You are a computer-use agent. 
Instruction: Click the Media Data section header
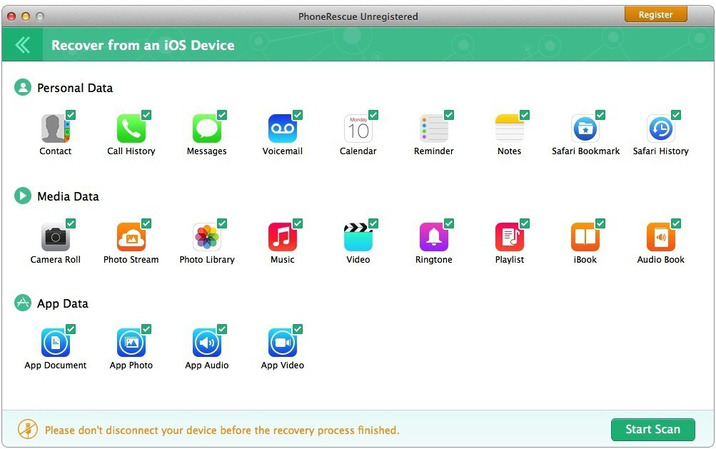tap(68, 196)
